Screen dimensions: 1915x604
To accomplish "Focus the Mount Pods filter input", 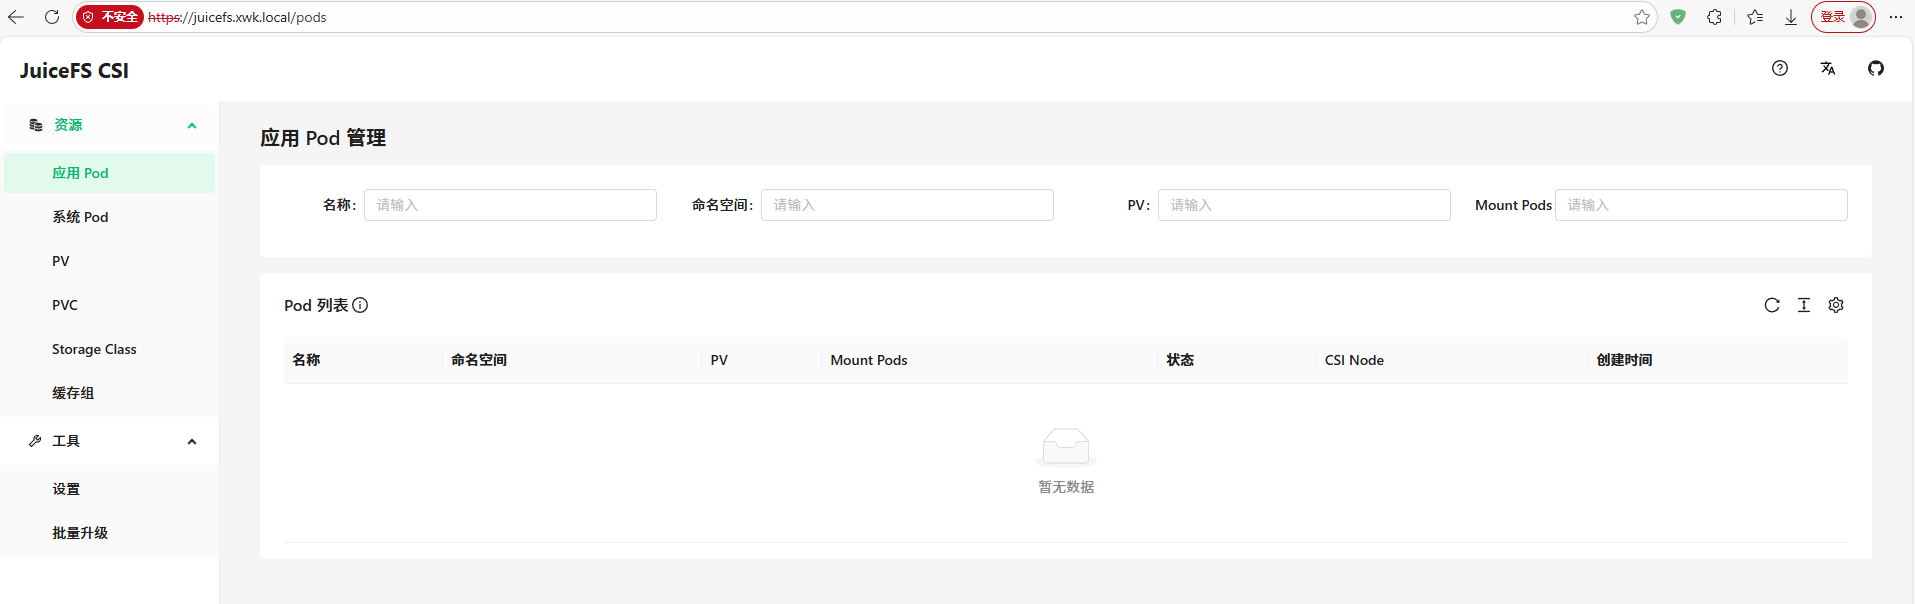I will tap(1701, 205).
